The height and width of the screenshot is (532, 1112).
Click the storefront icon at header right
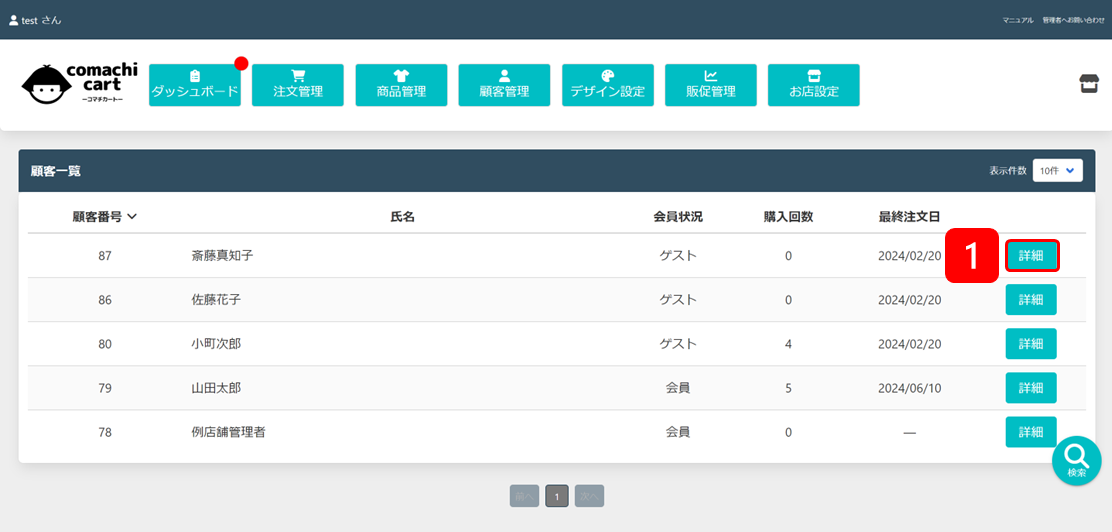tap(1089, 84)
